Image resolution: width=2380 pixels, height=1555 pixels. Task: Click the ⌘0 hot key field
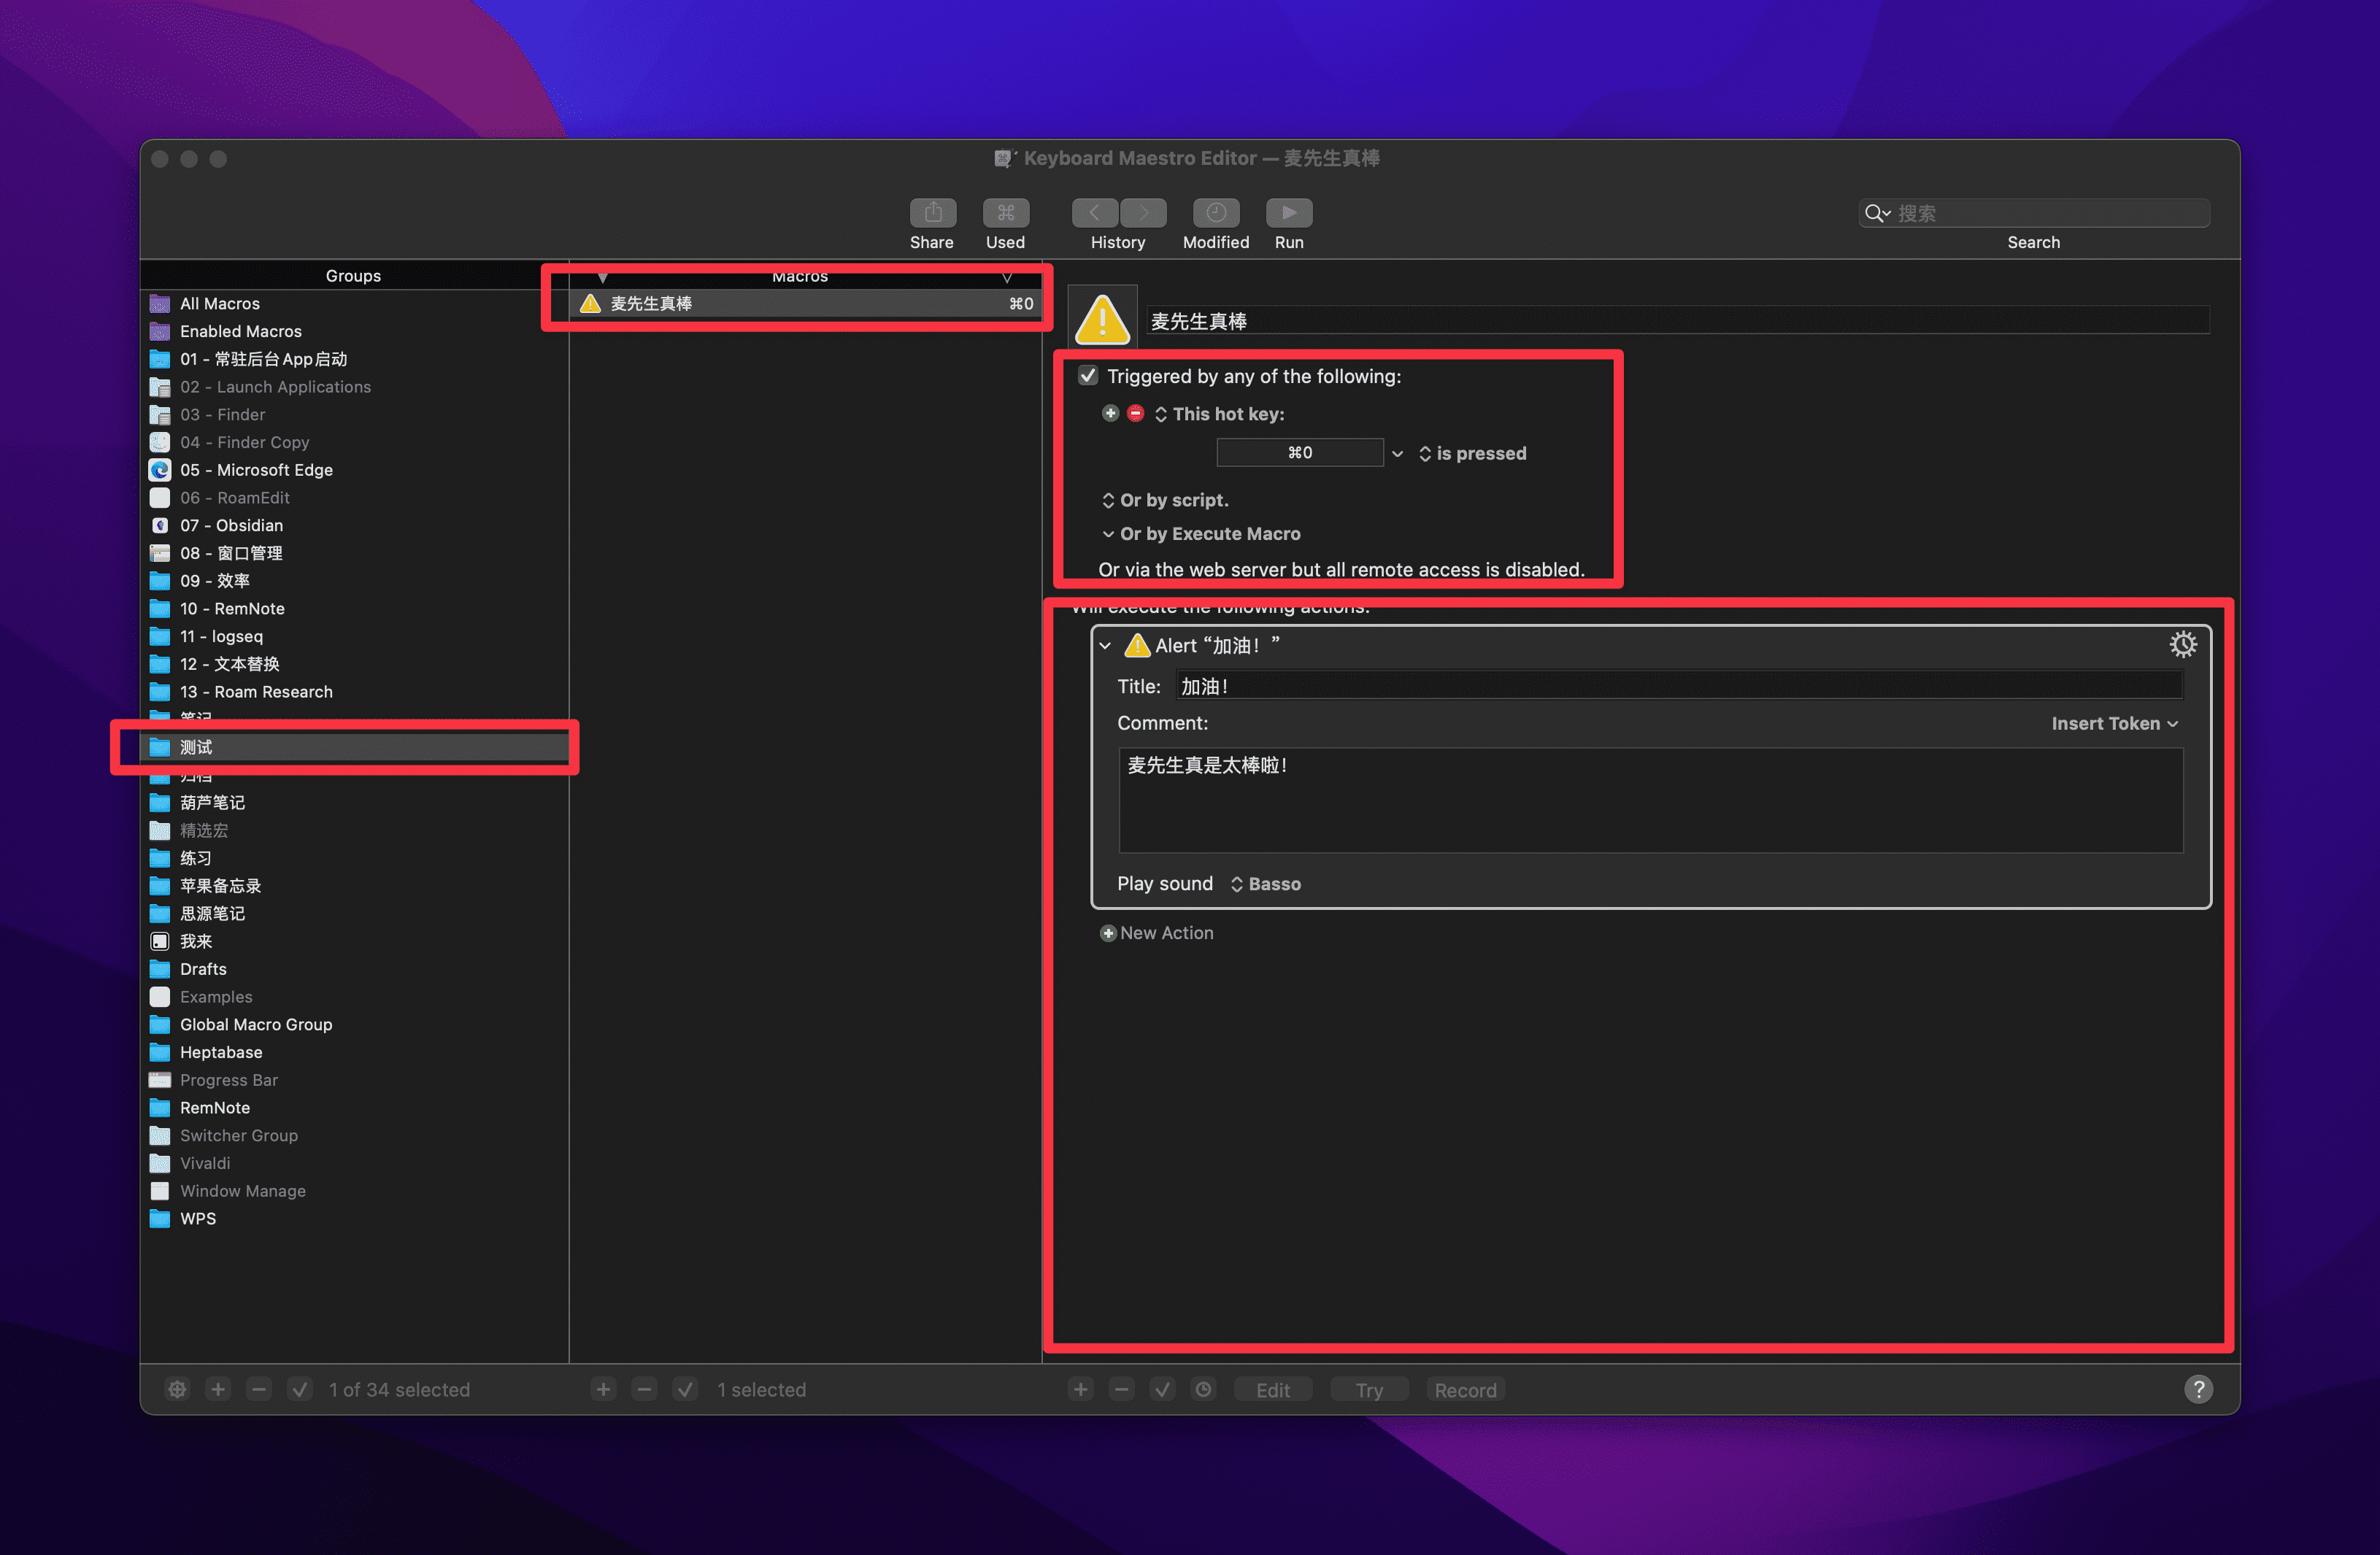point(1299,453)
